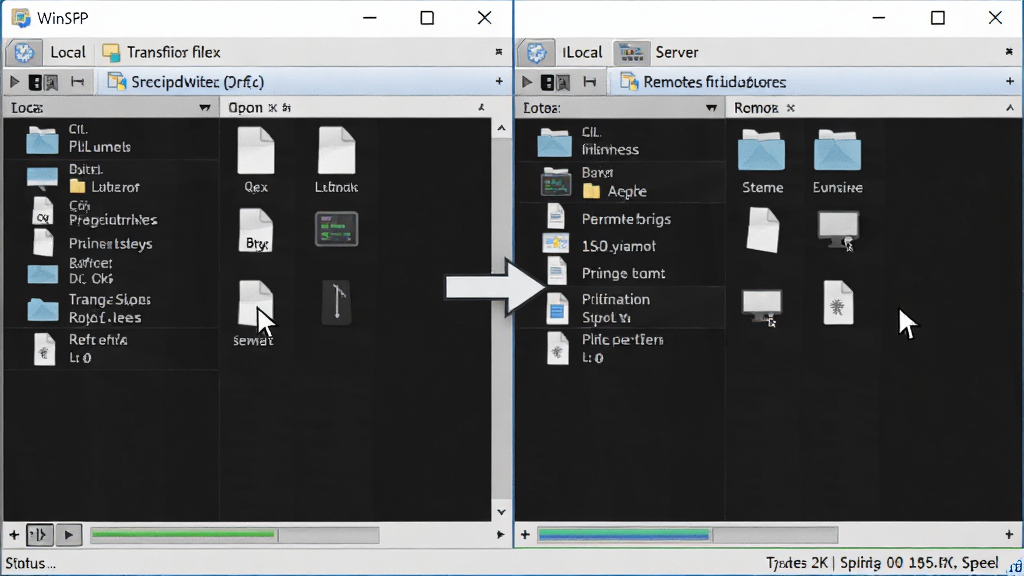The width and height of the screenshot is (1024, 576).
Task: Switch to the lLocal tab in right window
Action: (583, 52)
